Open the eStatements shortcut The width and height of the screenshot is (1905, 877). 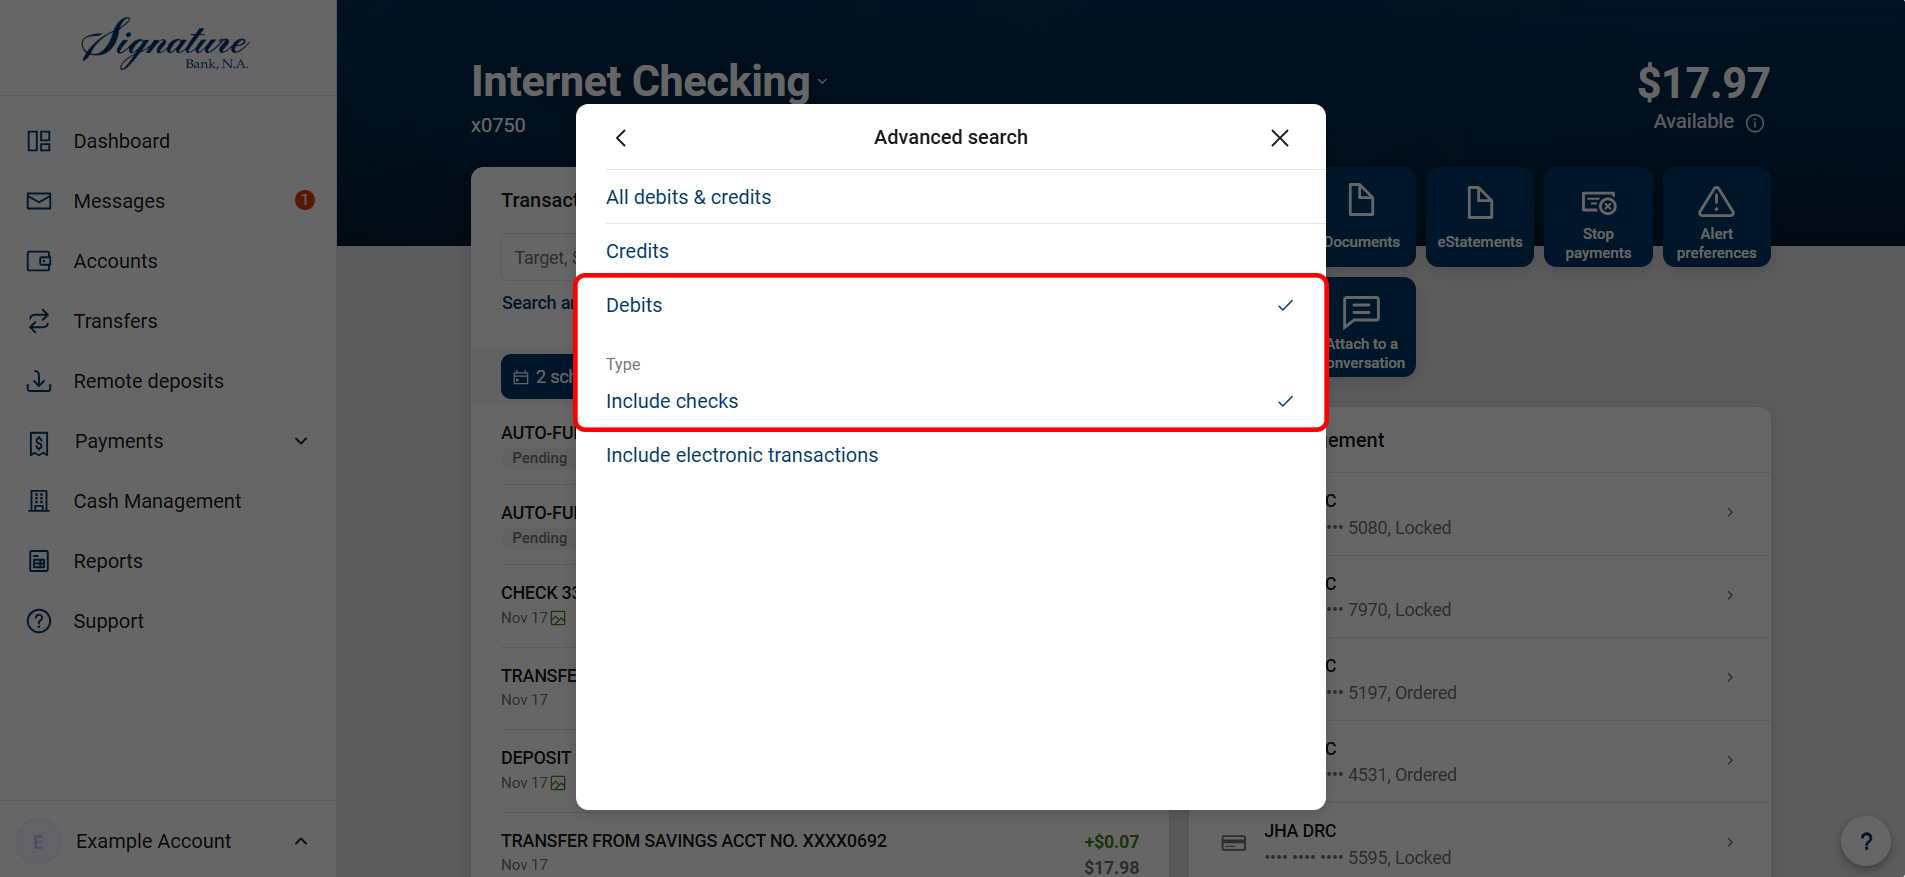click(1479, 216)
